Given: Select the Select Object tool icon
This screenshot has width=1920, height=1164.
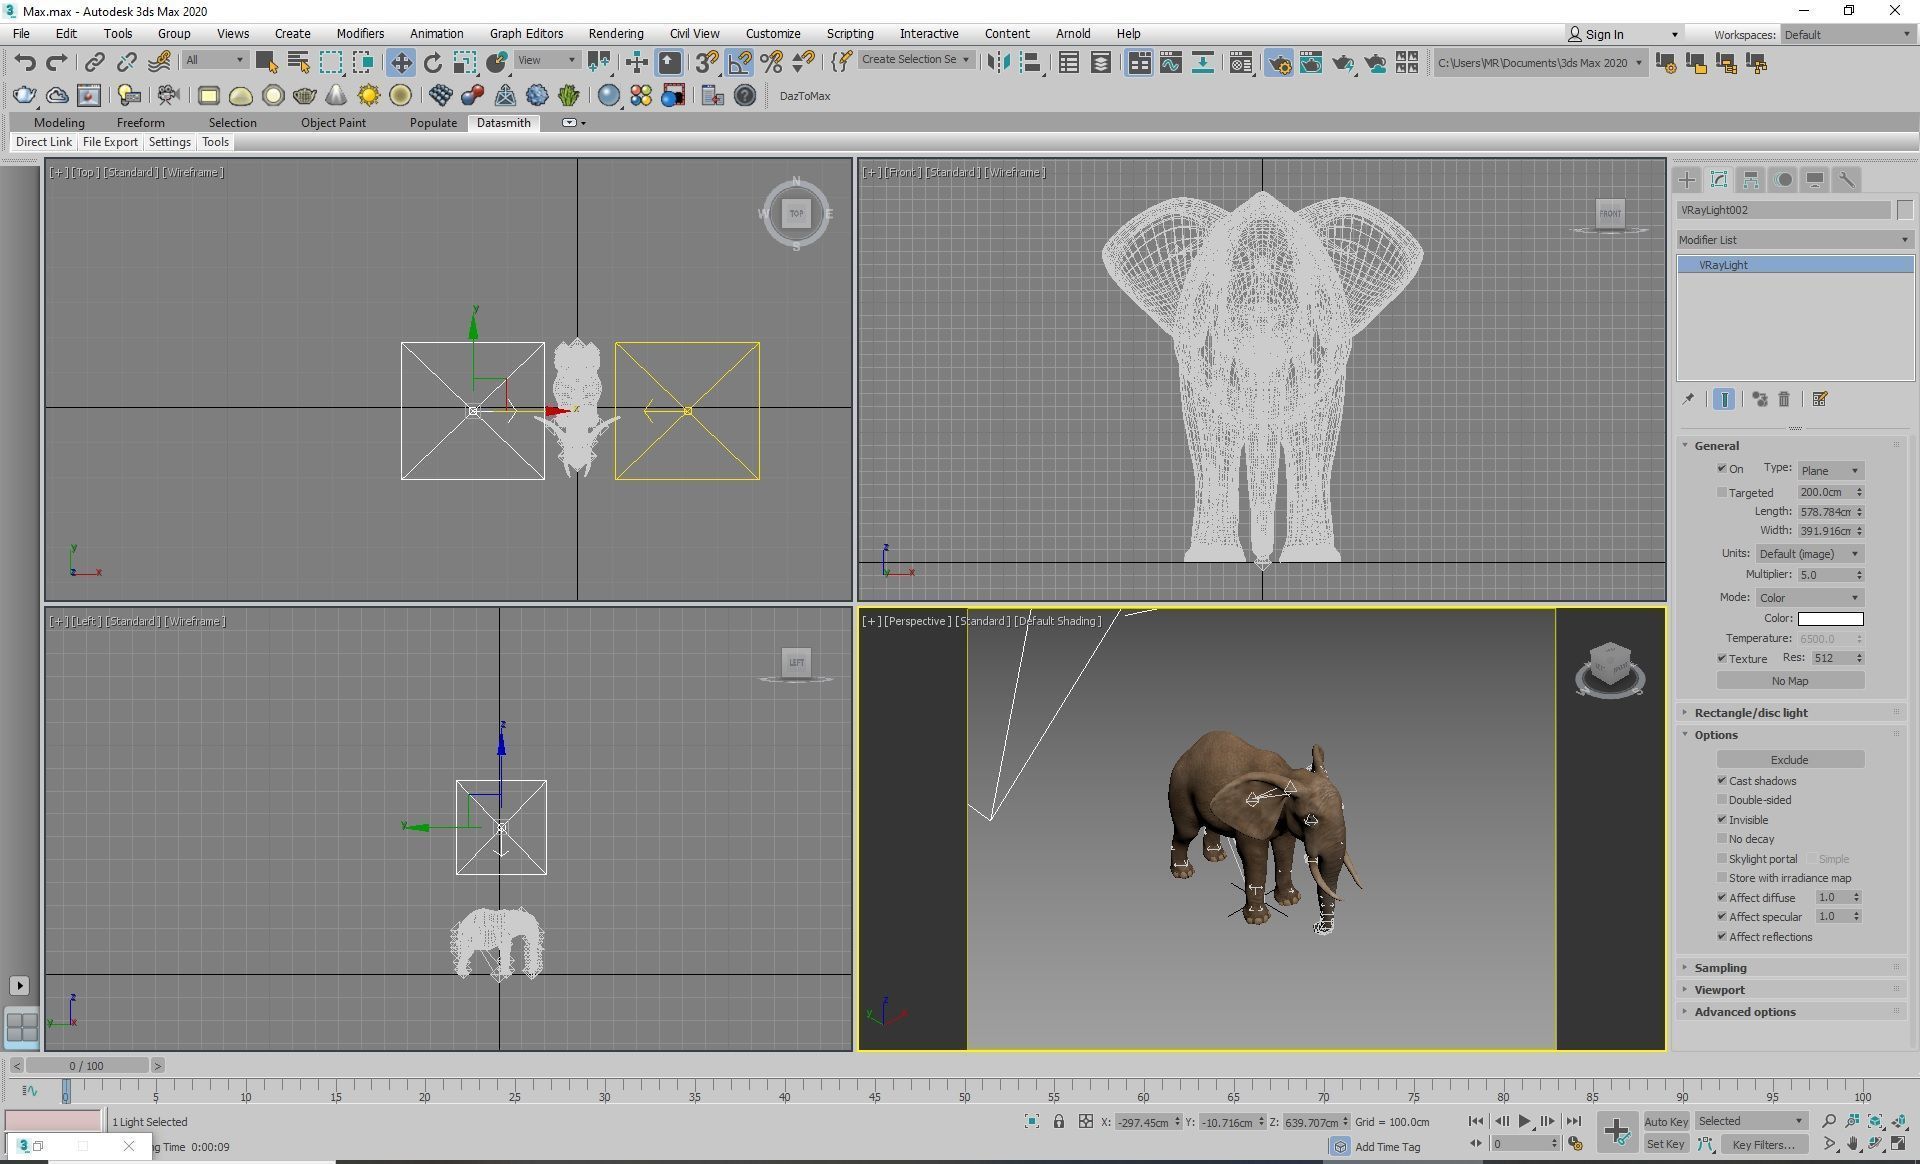Looking at the screenshot, I should click(x=266, y=63).
